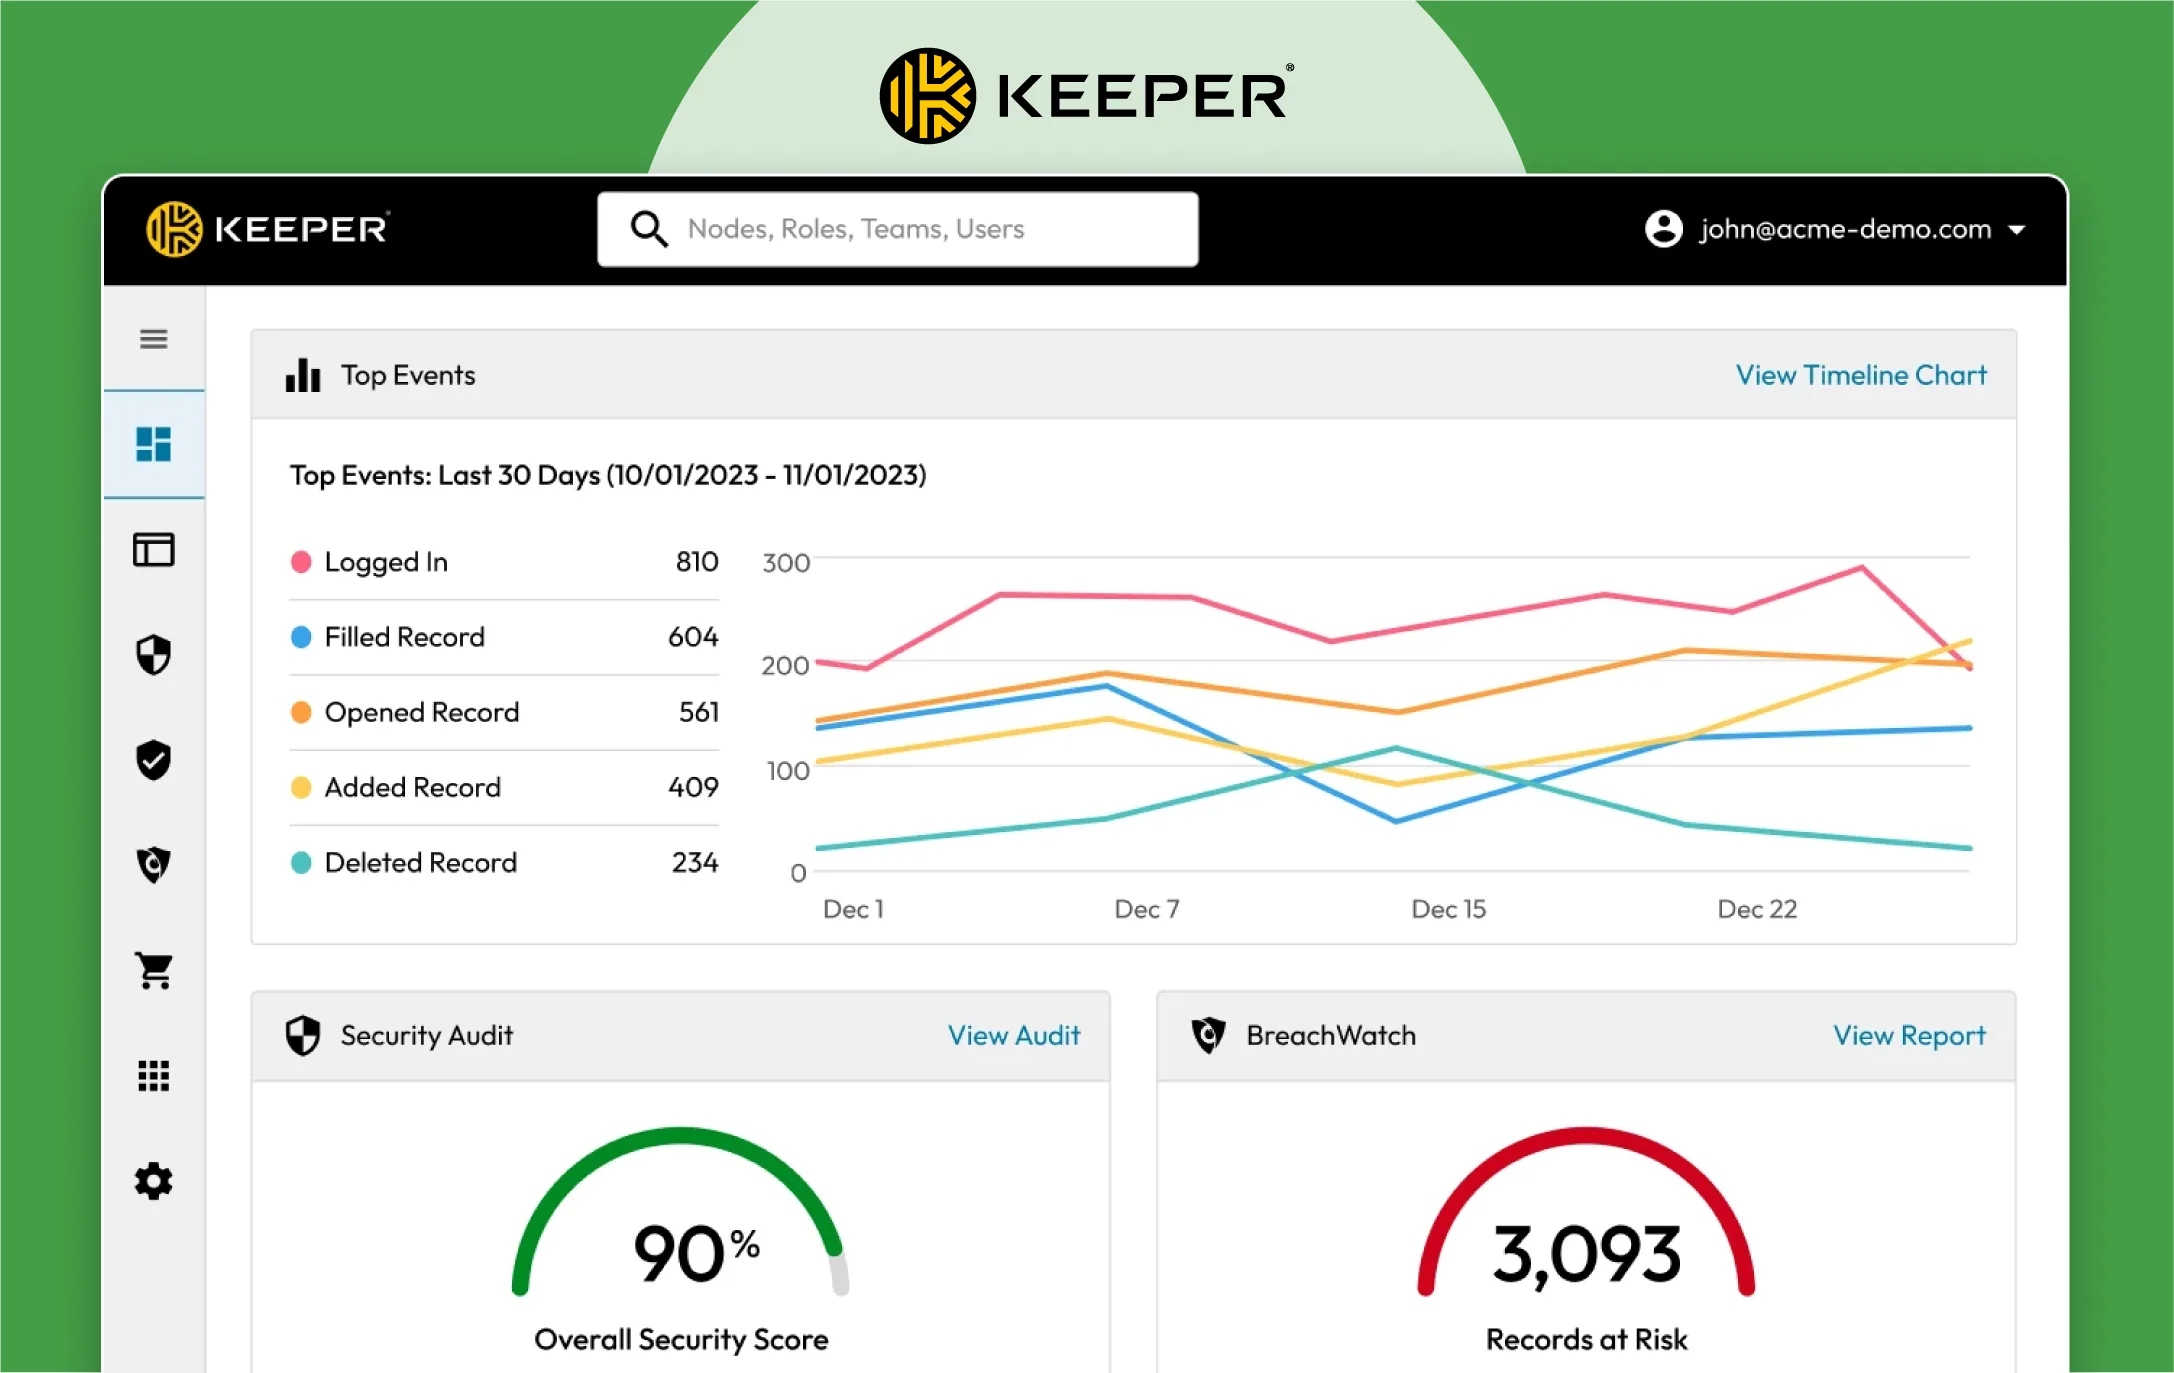Image resolution: width=2174 pixels, height=1373 pixels.
Task: Click the 3,093 records at risk gauge
Action: 1586,1212
